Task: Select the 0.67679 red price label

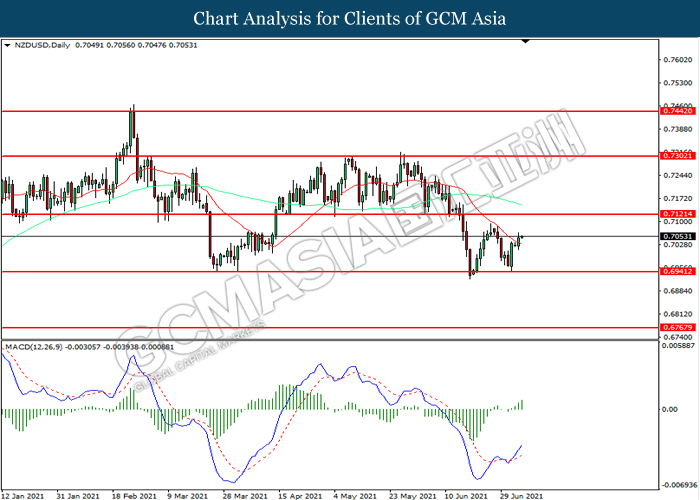Action: point(677,327)
